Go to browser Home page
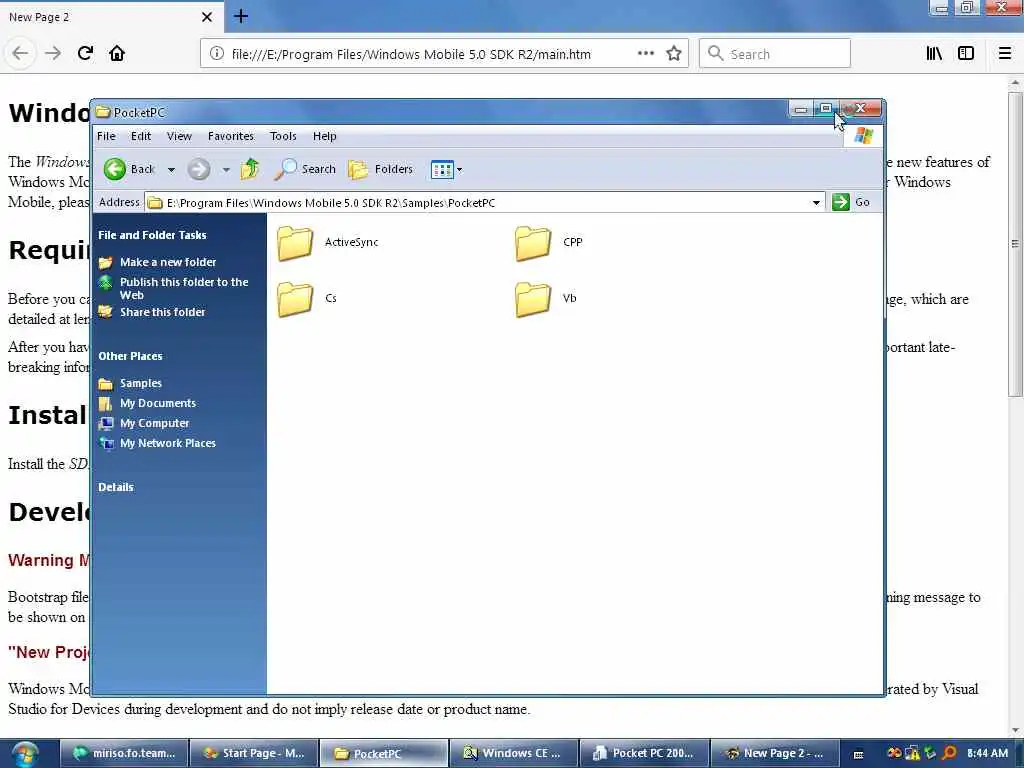The height and width of the screenshot is (768, 1024). click(x=117, y=54)
